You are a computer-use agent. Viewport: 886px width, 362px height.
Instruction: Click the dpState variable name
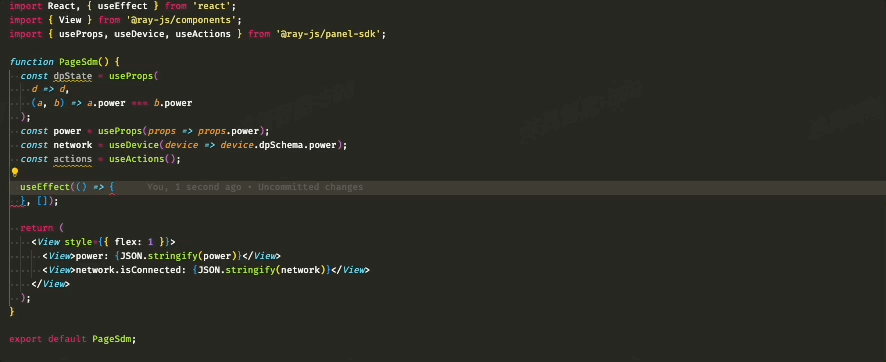coord(73,76)
